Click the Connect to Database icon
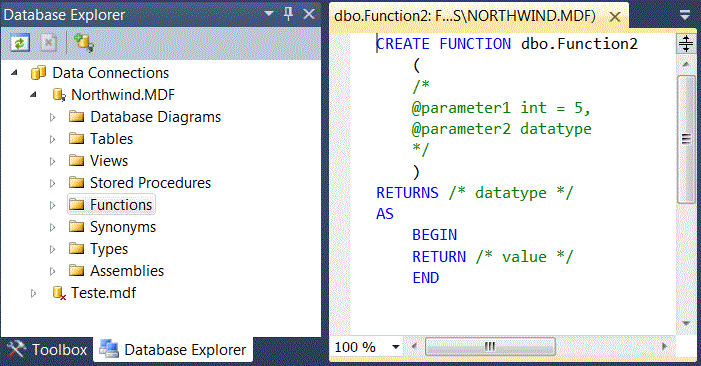Viewport: 701px width, 366px height. (83, 43)
